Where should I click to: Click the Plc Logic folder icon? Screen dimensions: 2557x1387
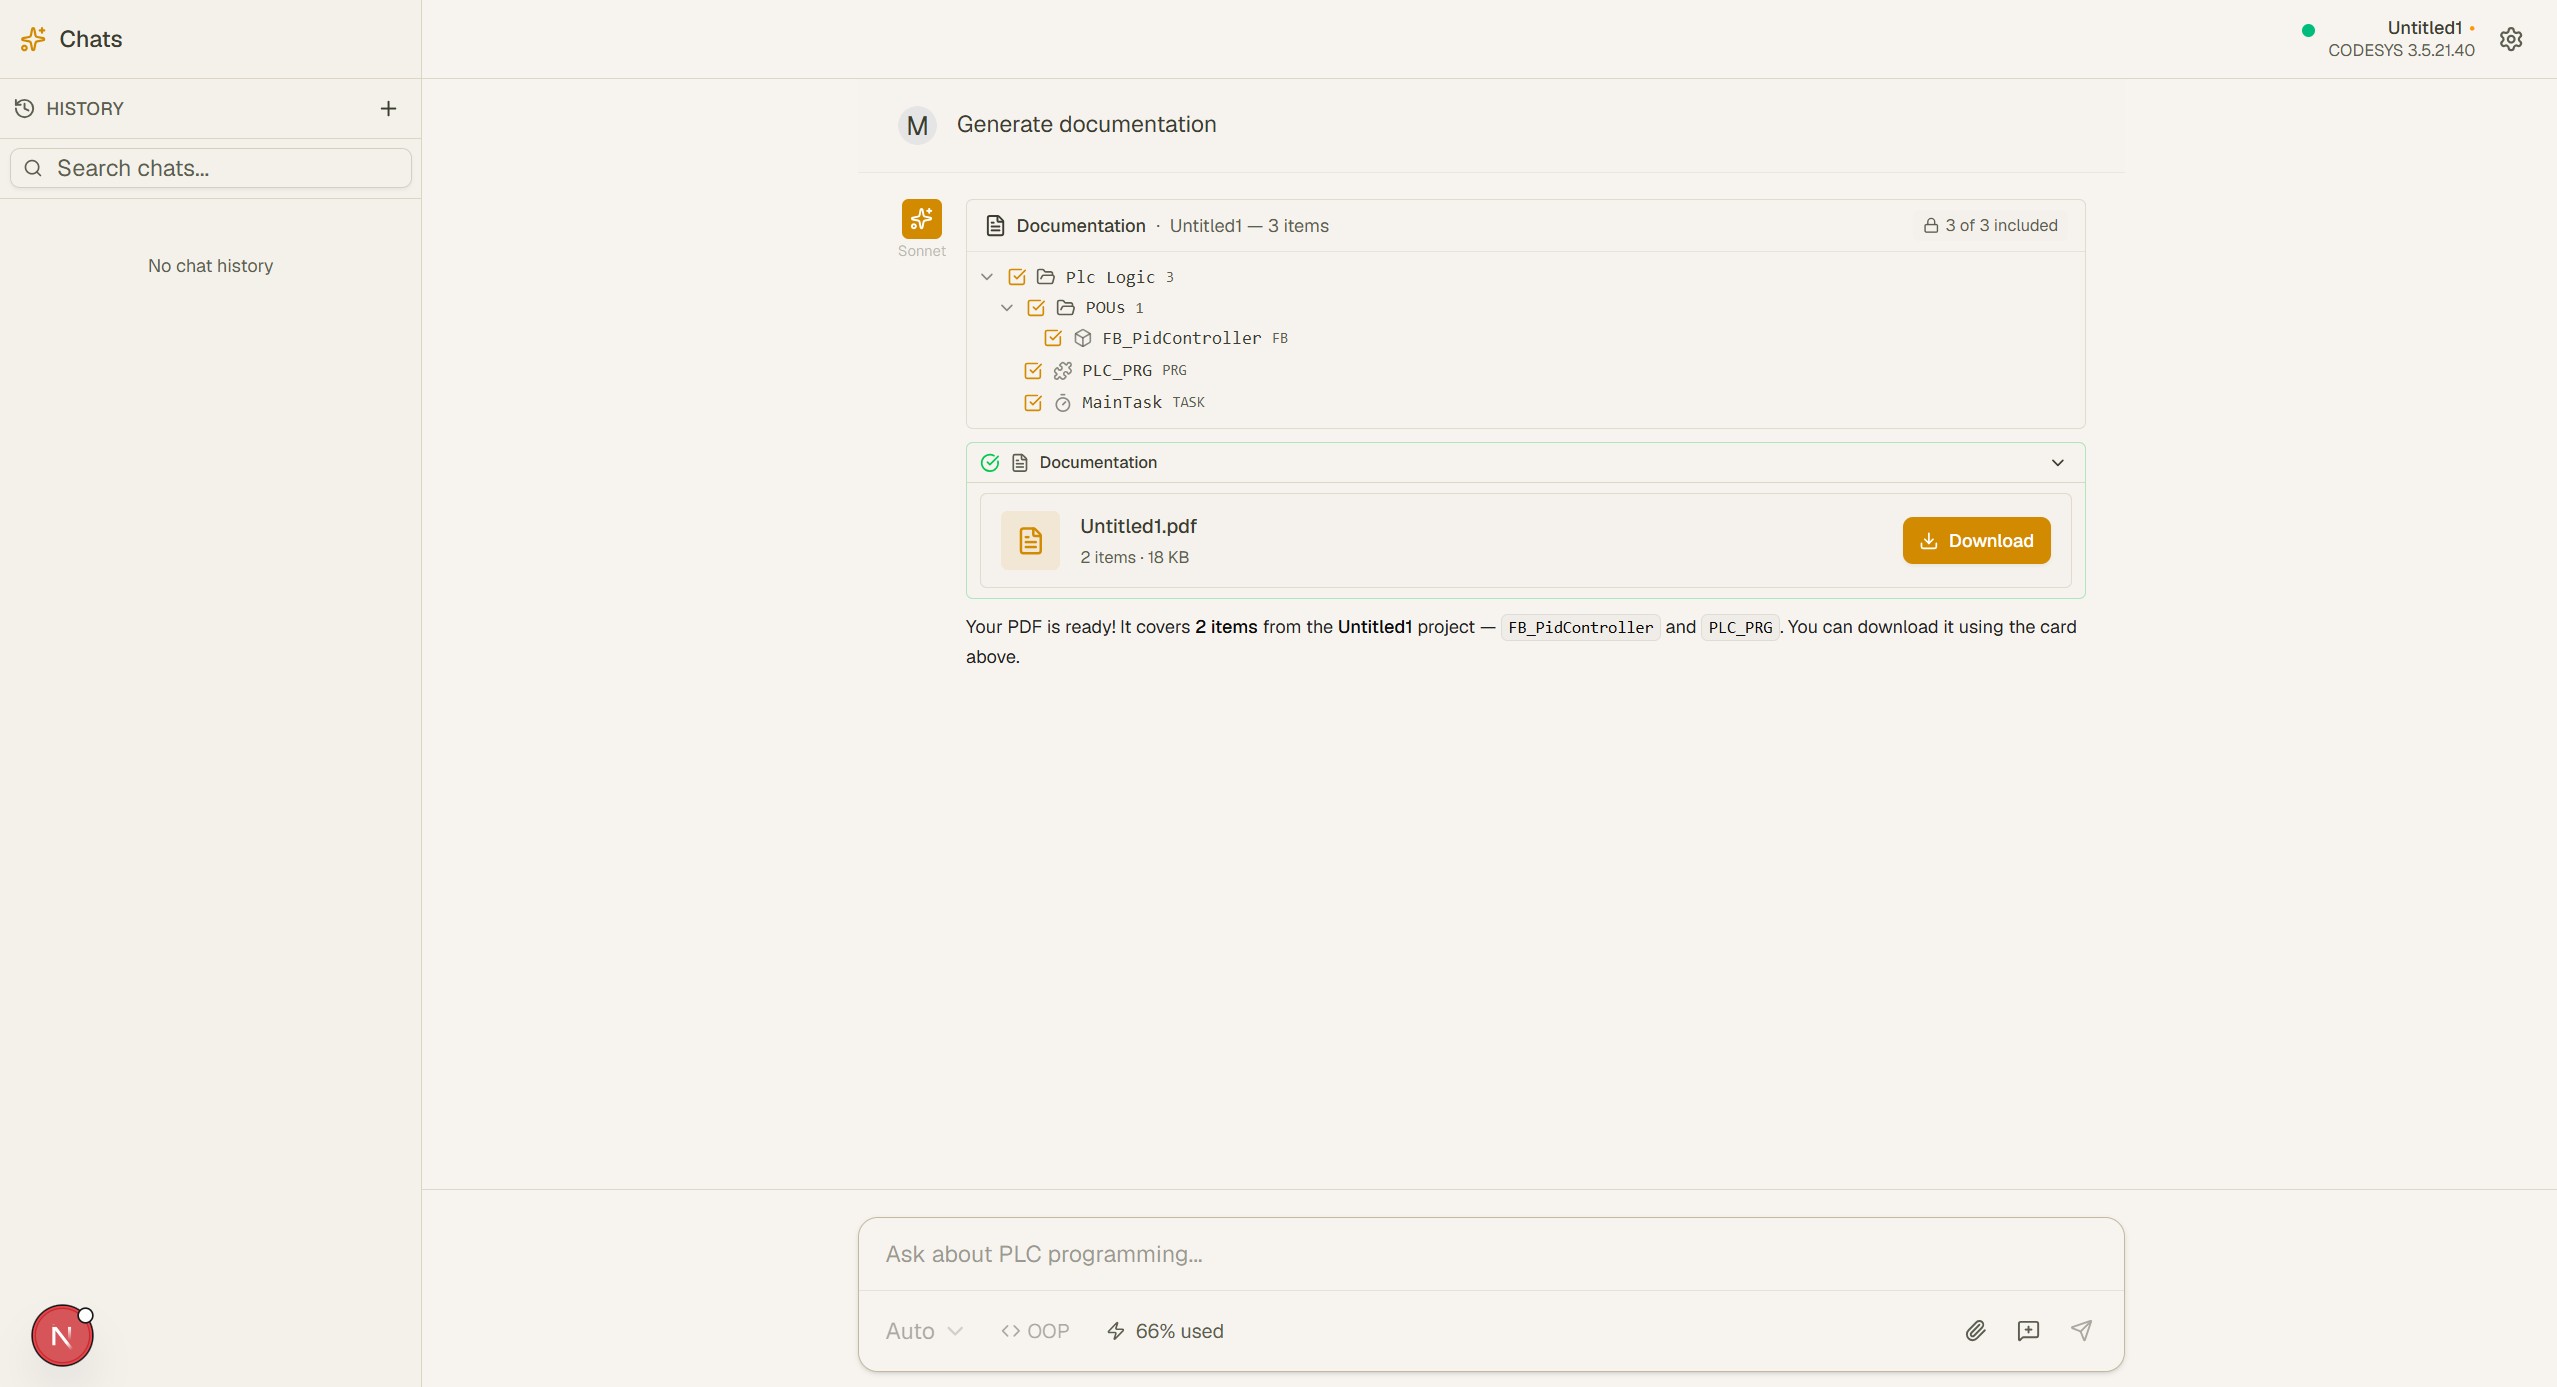point(1046,276)
